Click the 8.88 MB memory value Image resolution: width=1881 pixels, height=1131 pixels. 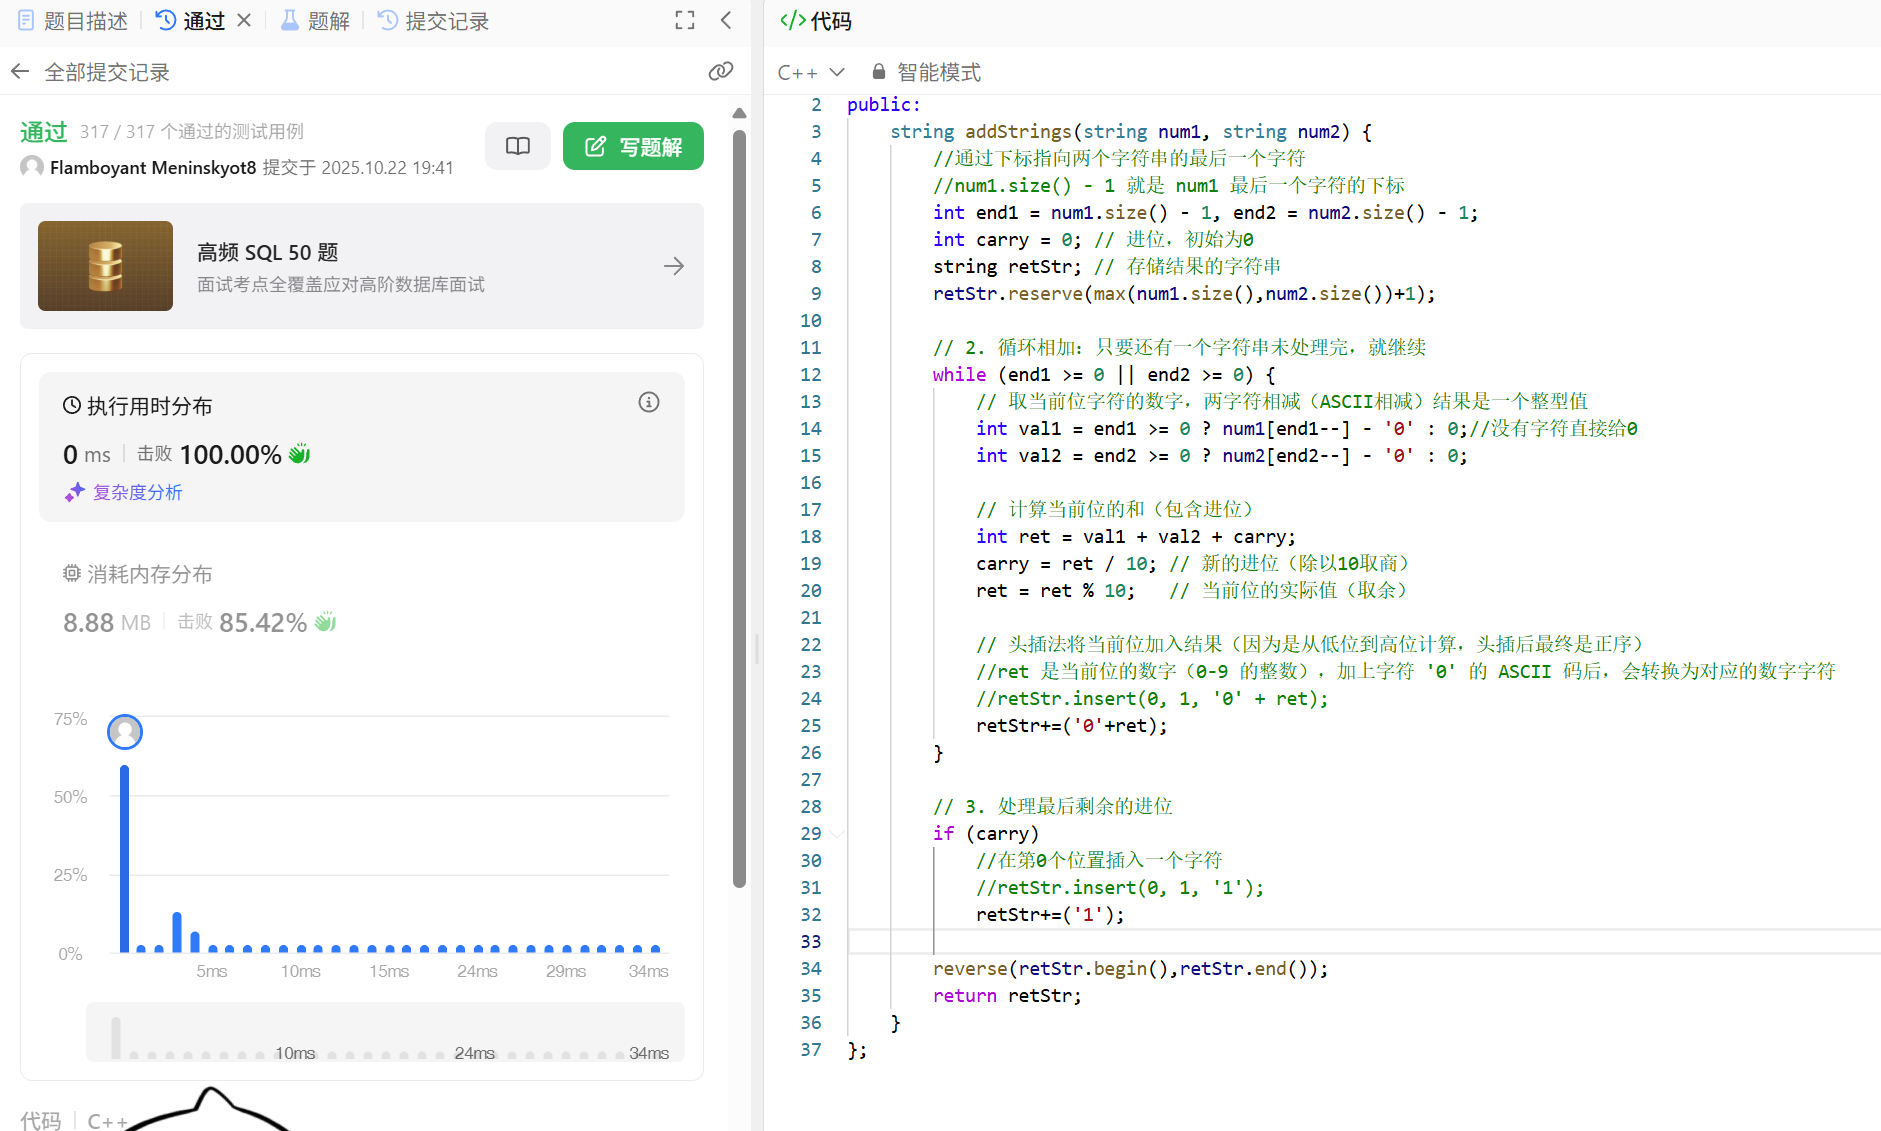pyautogui.click(x=107, y=622)
